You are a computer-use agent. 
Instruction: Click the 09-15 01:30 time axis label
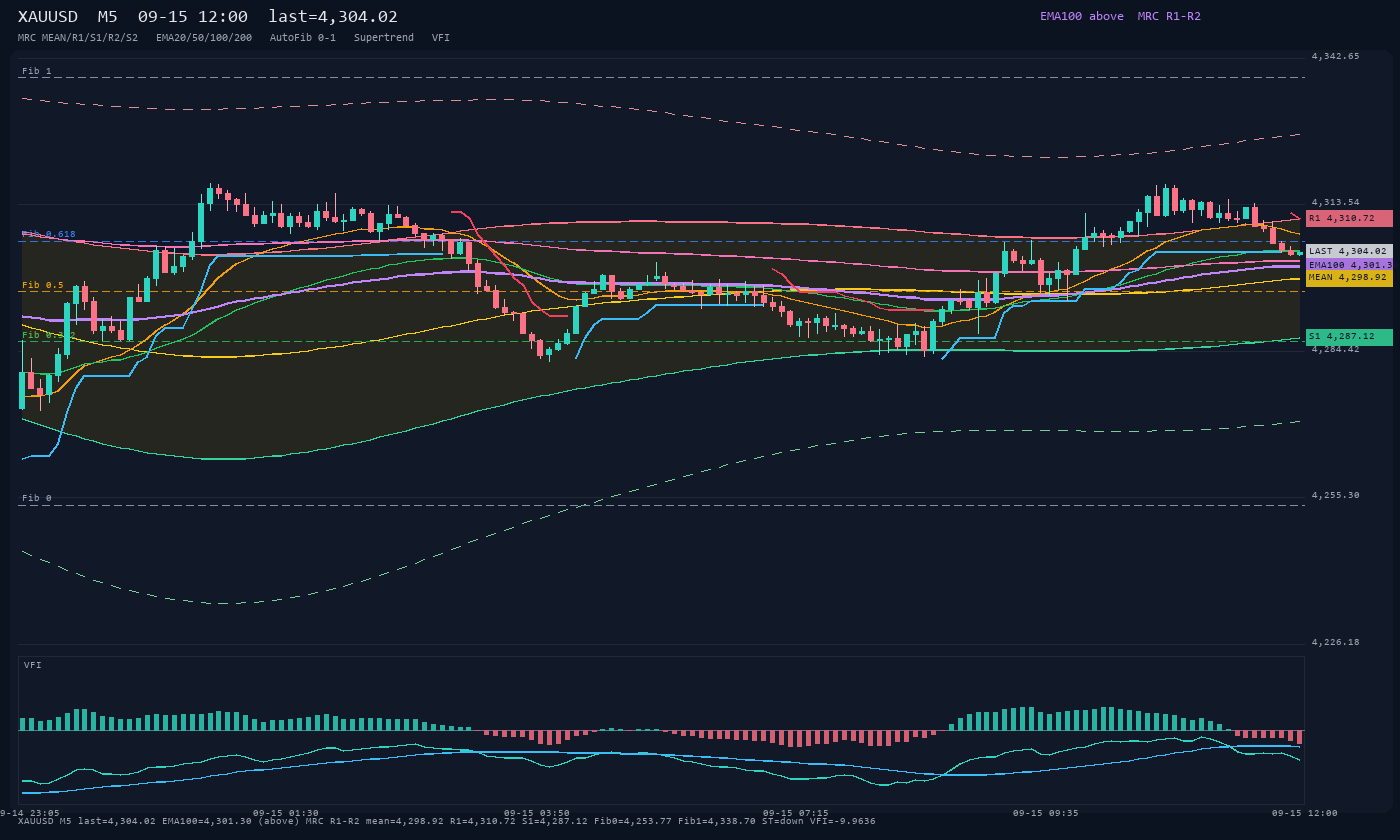pyautogui.click(x=286, y=813)
